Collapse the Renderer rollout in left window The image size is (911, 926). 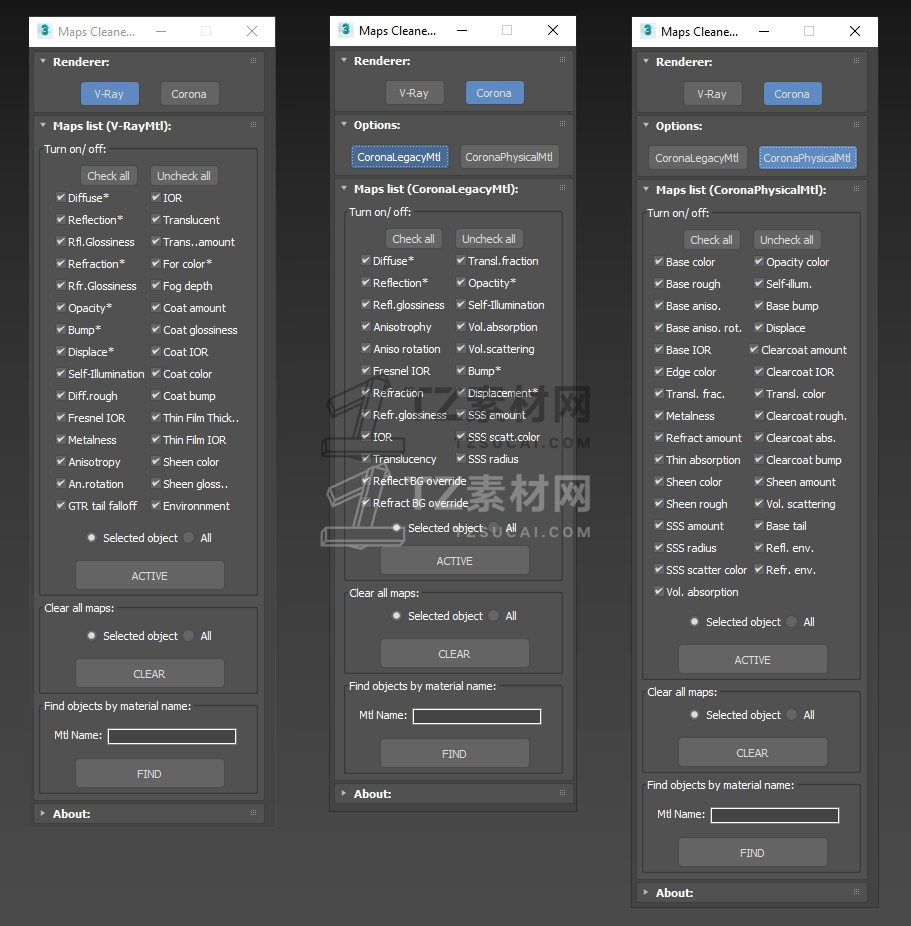(x=43, y=61)
